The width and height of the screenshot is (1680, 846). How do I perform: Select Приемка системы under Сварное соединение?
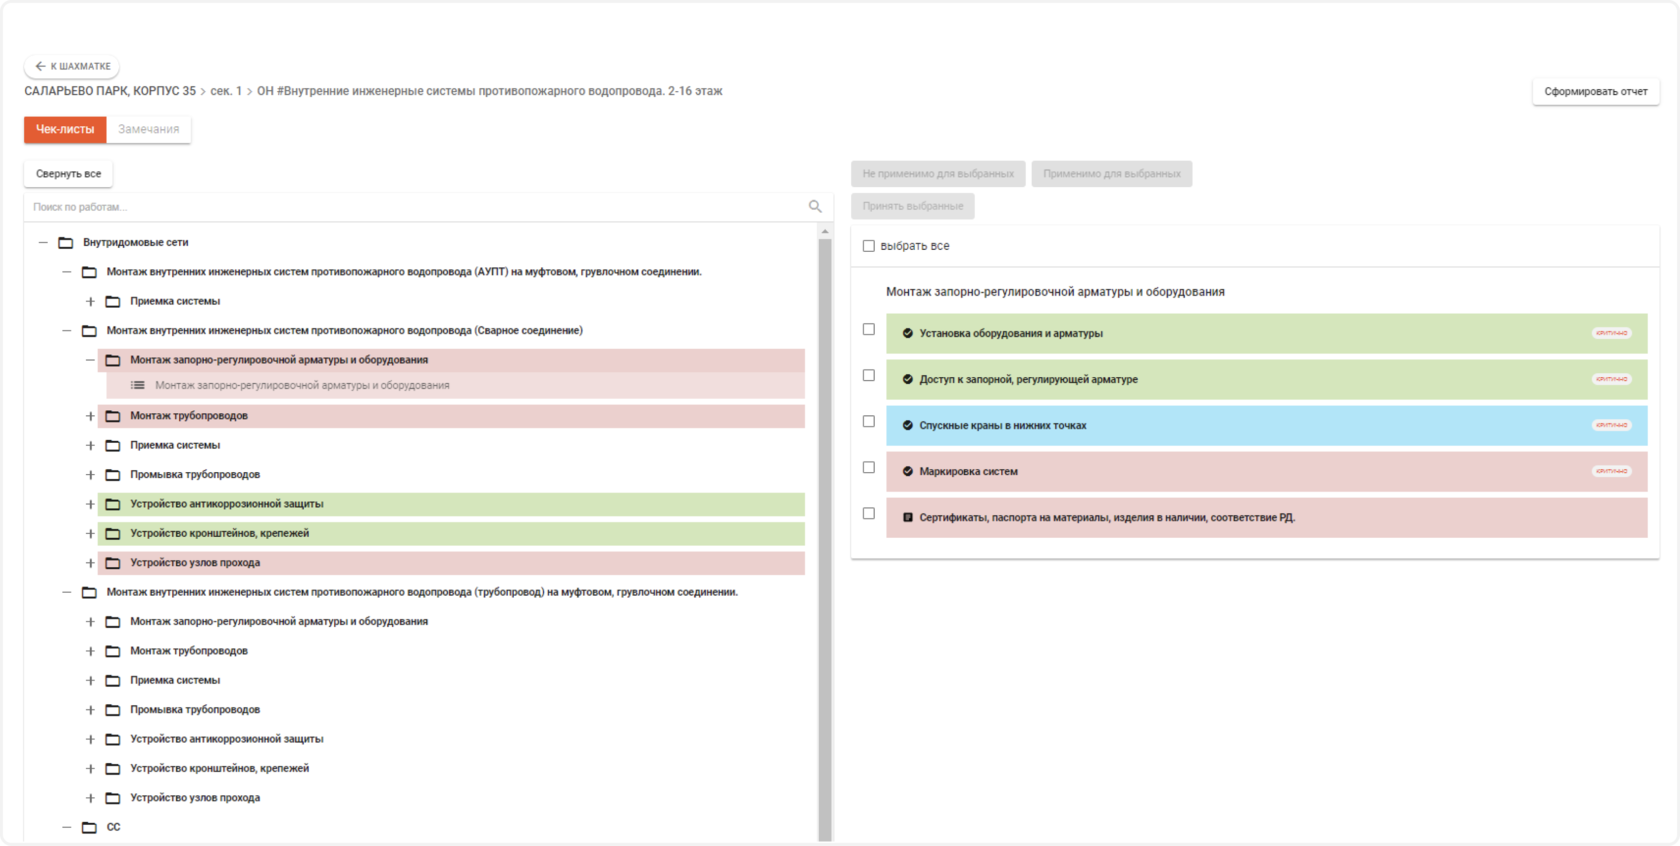175,445
